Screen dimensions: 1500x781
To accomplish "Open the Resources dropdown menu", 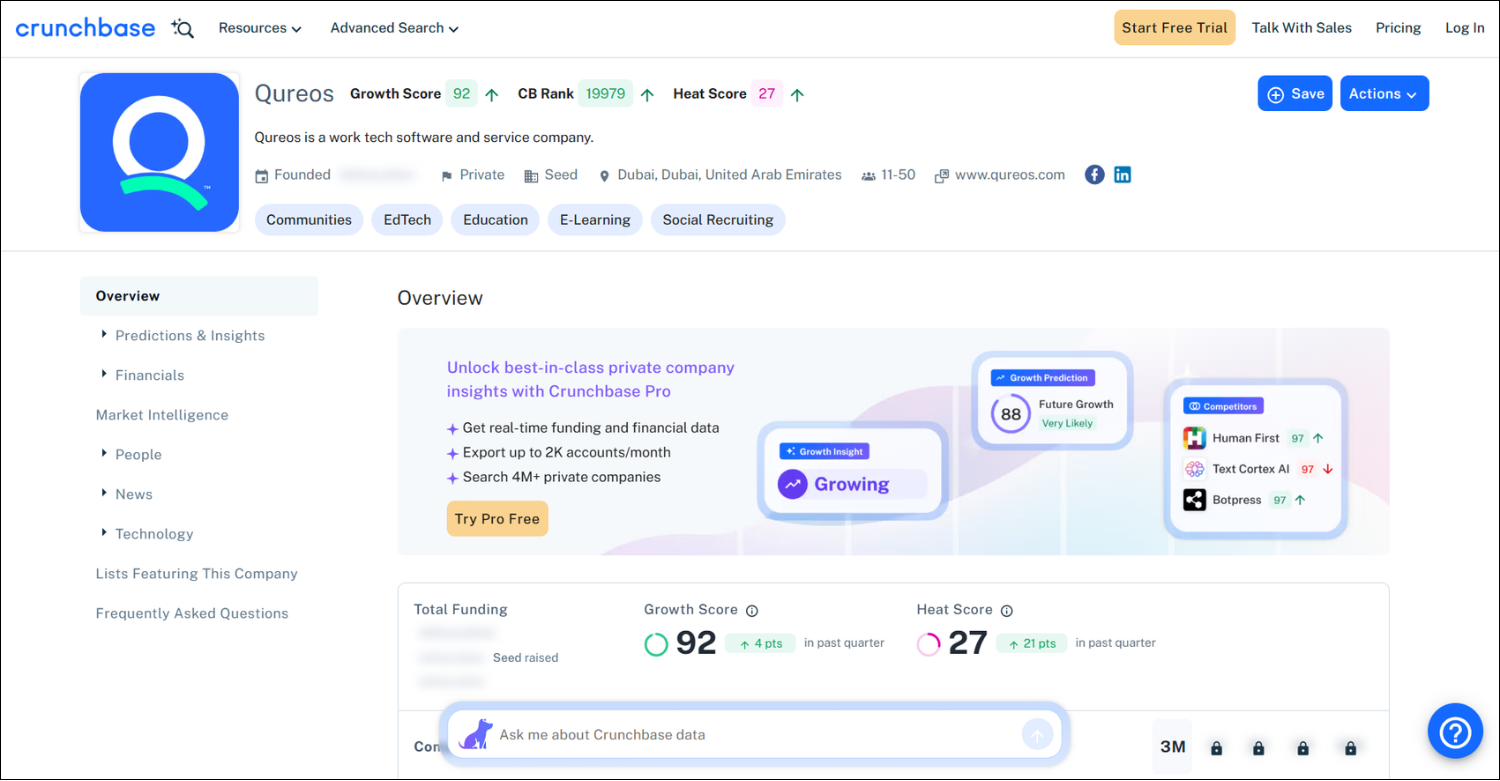I will coord(260,28).
